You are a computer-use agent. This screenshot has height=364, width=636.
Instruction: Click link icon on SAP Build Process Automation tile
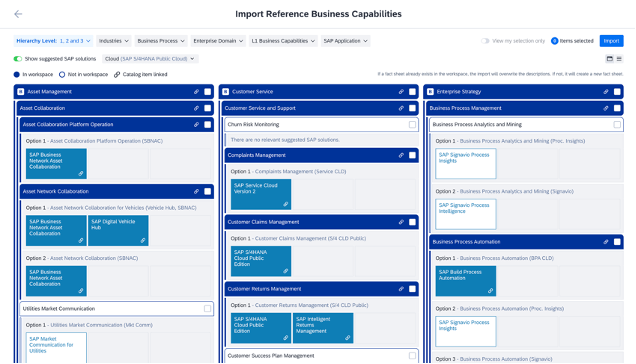[x=490, y=291]
